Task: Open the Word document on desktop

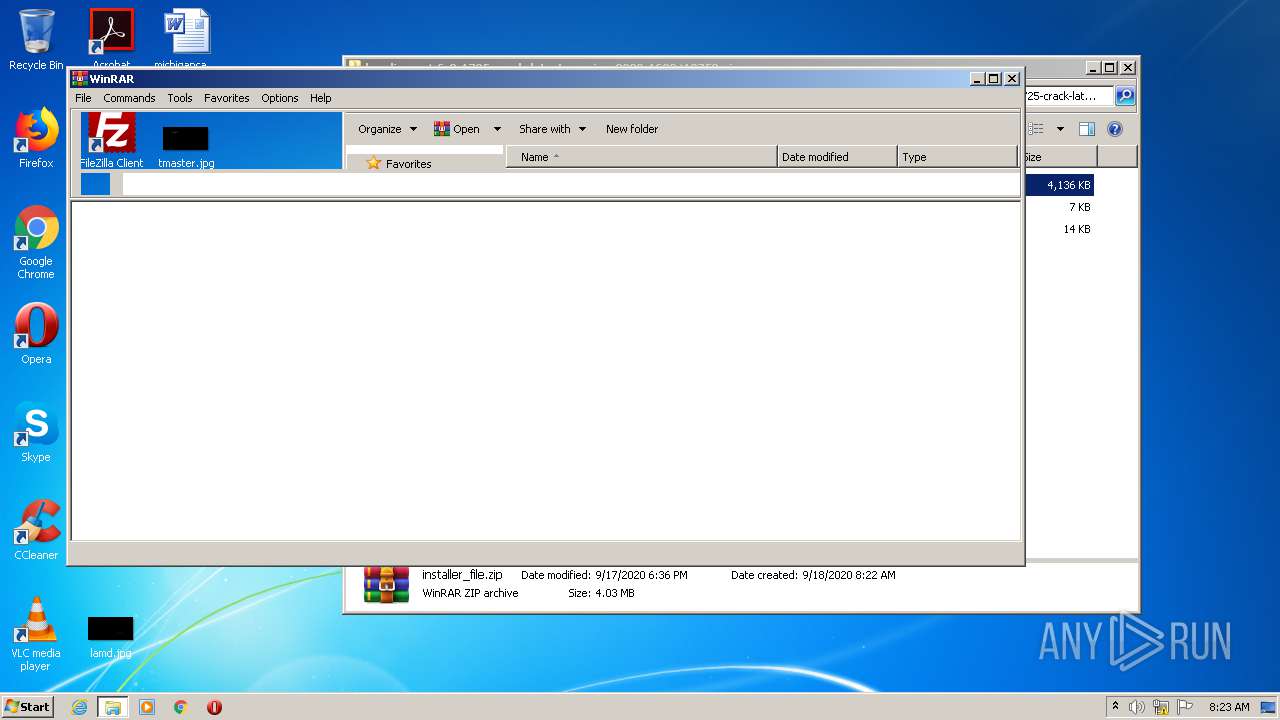Action: 187,38
